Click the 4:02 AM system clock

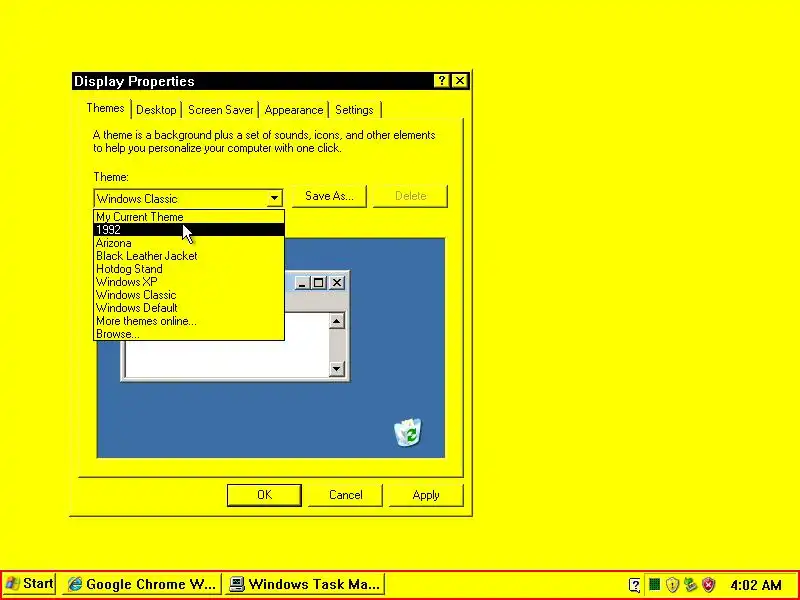756,585
